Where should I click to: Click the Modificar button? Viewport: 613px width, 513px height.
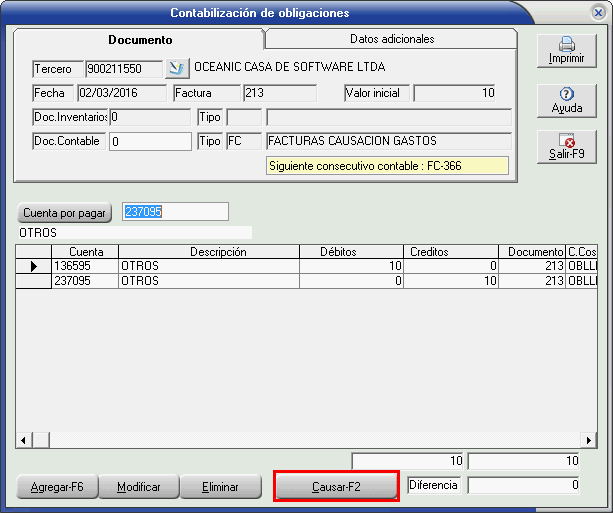tap(139, 487)
